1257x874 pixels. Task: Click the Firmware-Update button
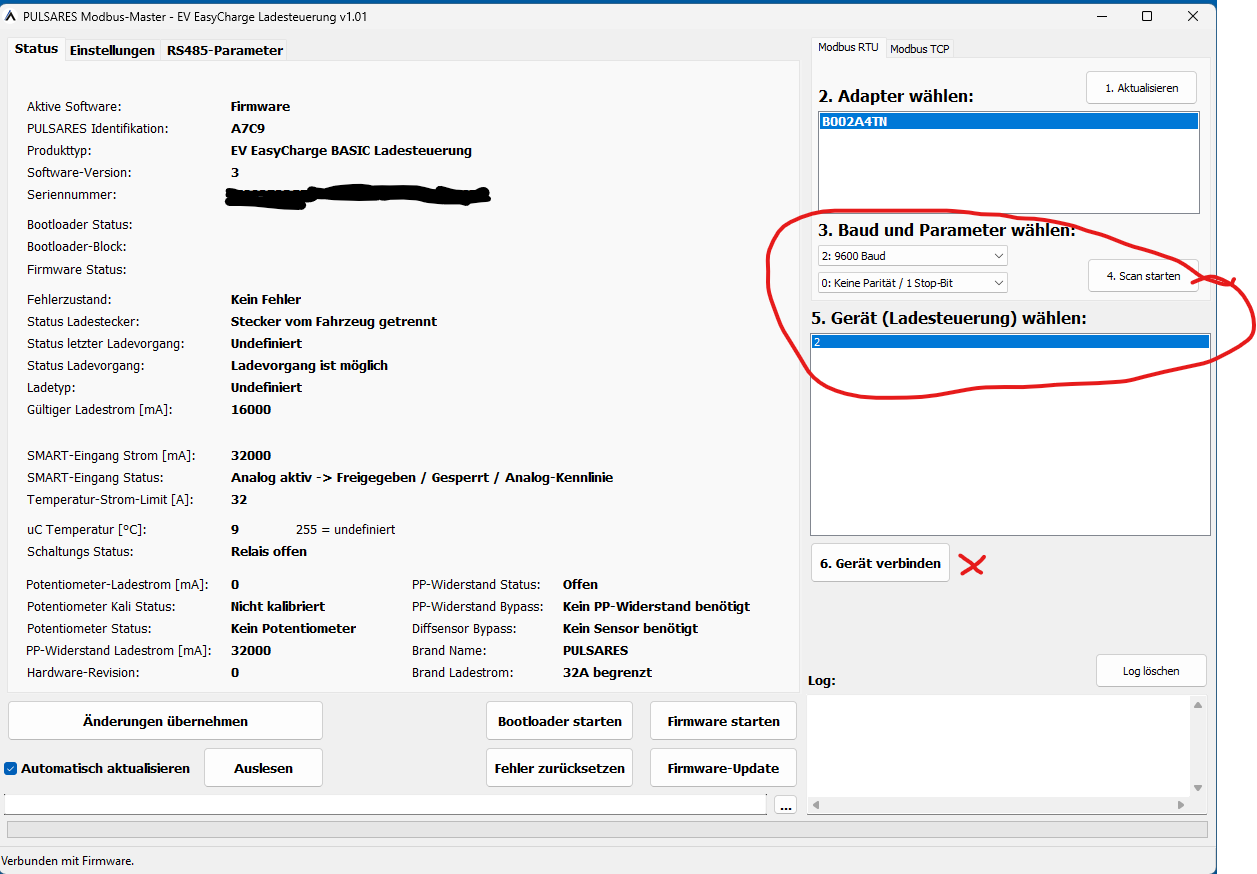[x=723, y=768]
